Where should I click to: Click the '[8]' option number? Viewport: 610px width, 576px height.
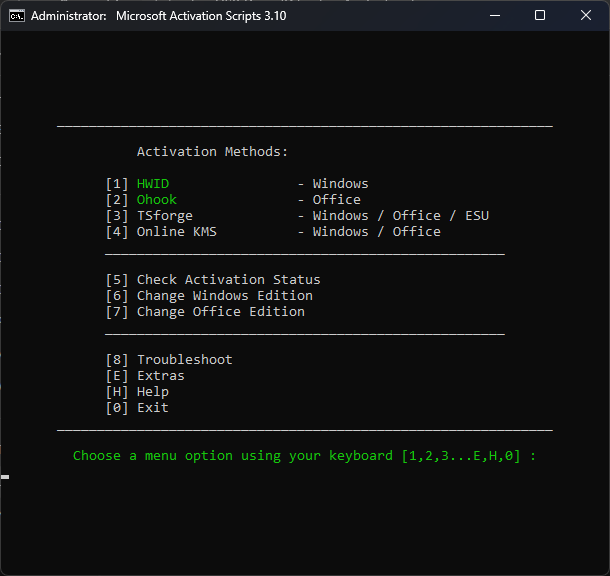pyautogui.click(x=117, y=359)
